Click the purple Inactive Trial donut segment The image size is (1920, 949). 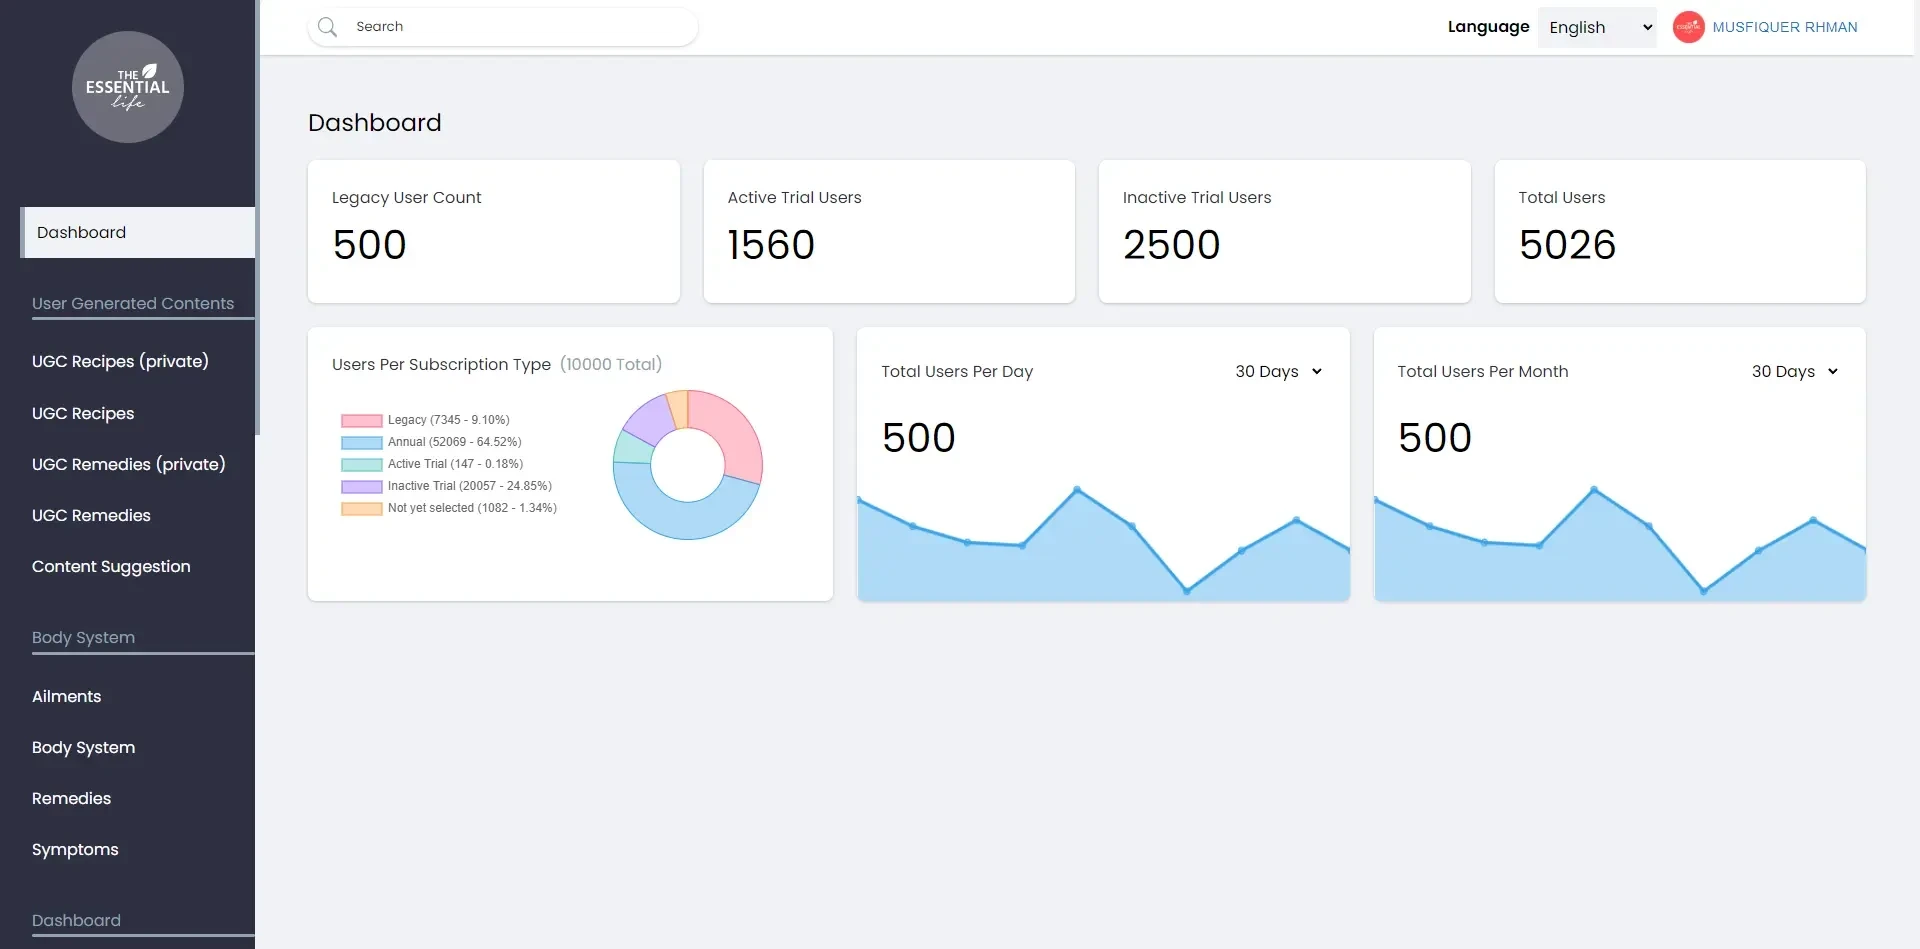[647, 420]
